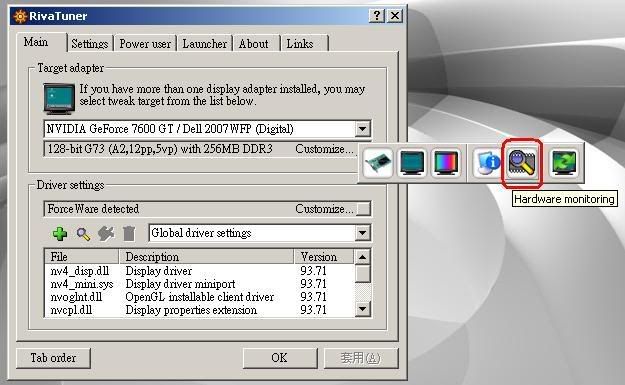Click the Tab order button
625x385 pixels.
53,358
